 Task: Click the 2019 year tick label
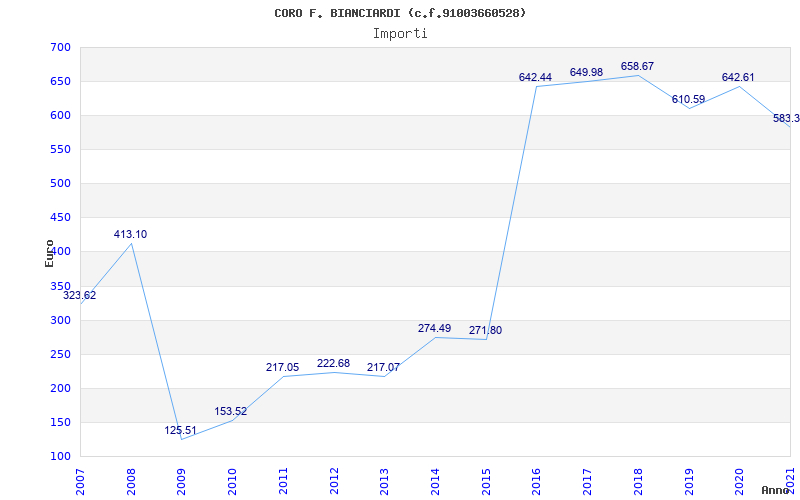[689, 482]
